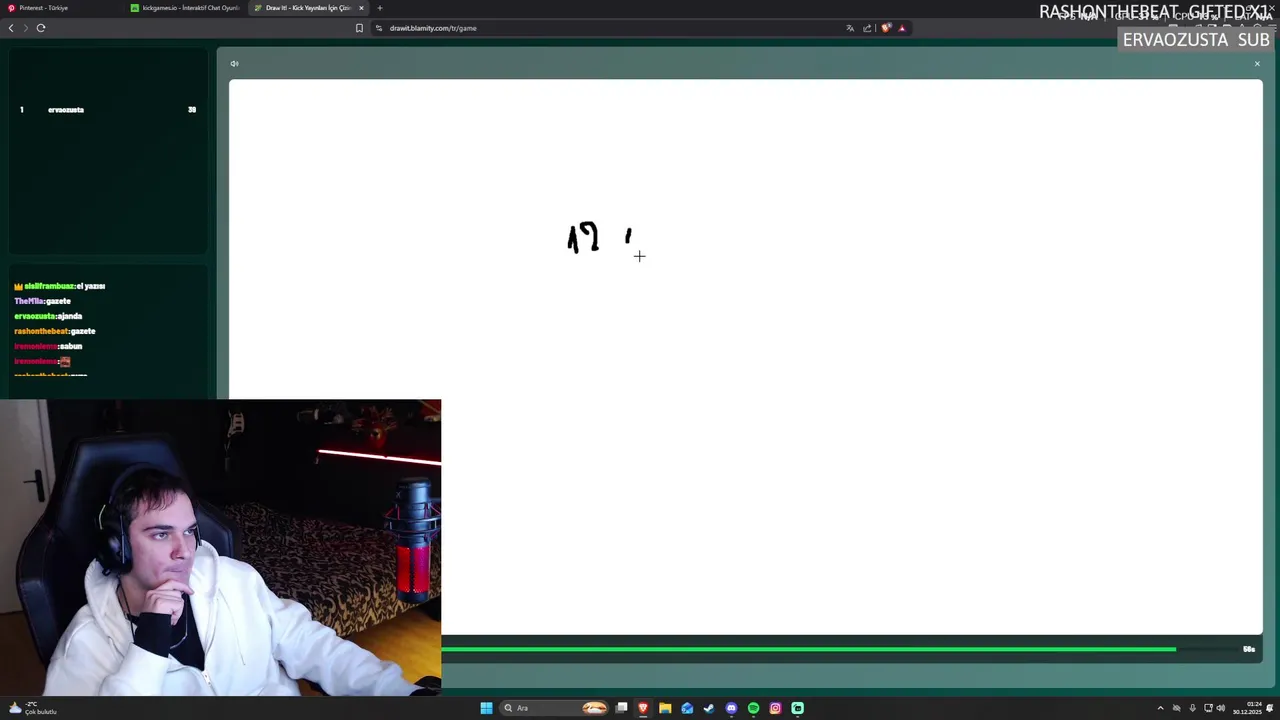Open the notifications bell icon
Viewport: 1280px width, 720px height.
click(x=1271, y=708)
